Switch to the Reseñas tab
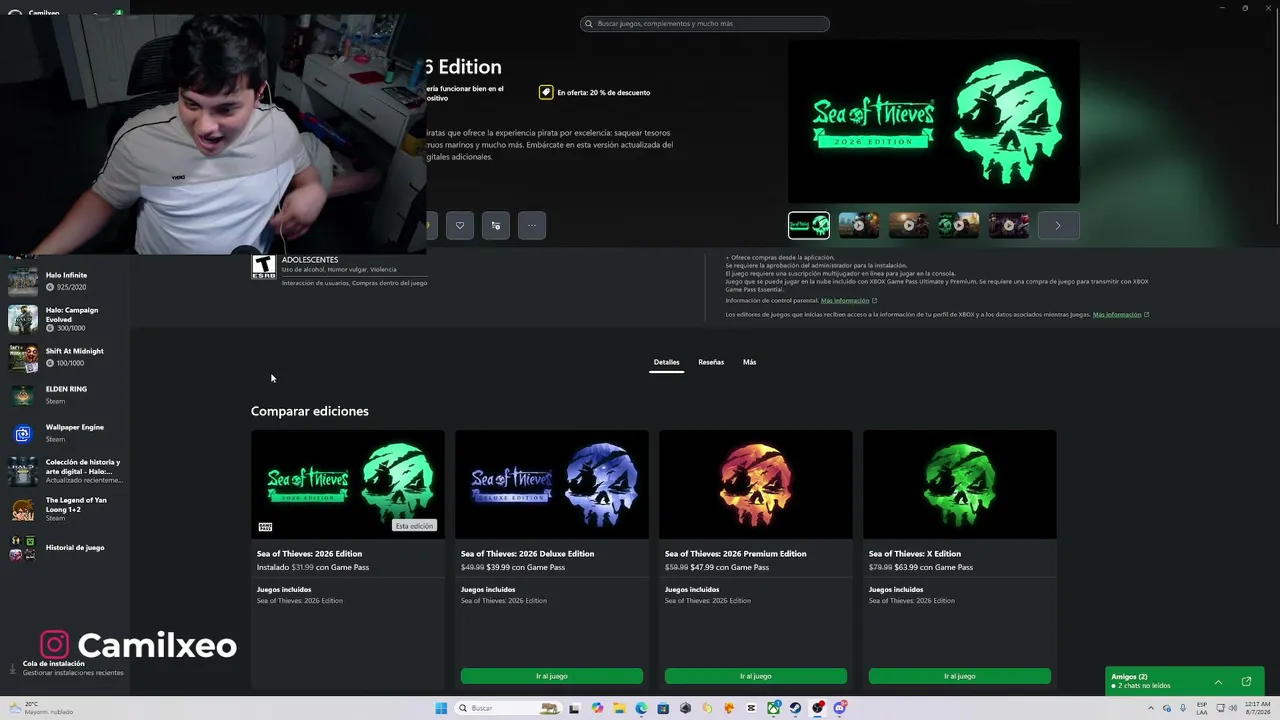Image resolution: width=1280 pixels, height=720 pixels. tap(711, 362)
